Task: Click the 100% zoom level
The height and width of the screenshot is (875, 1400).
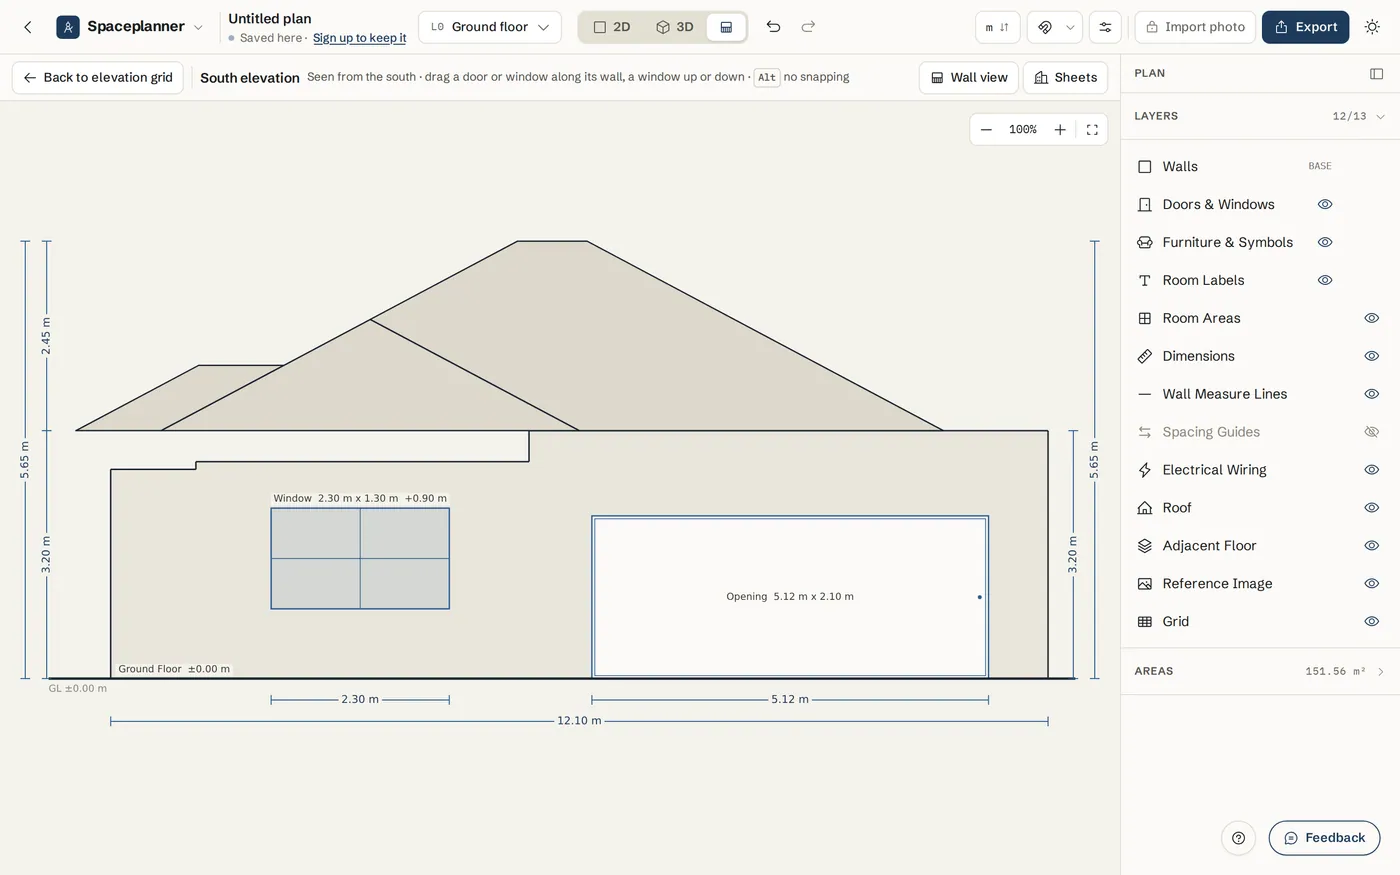Action: [x=1023, y=130]
